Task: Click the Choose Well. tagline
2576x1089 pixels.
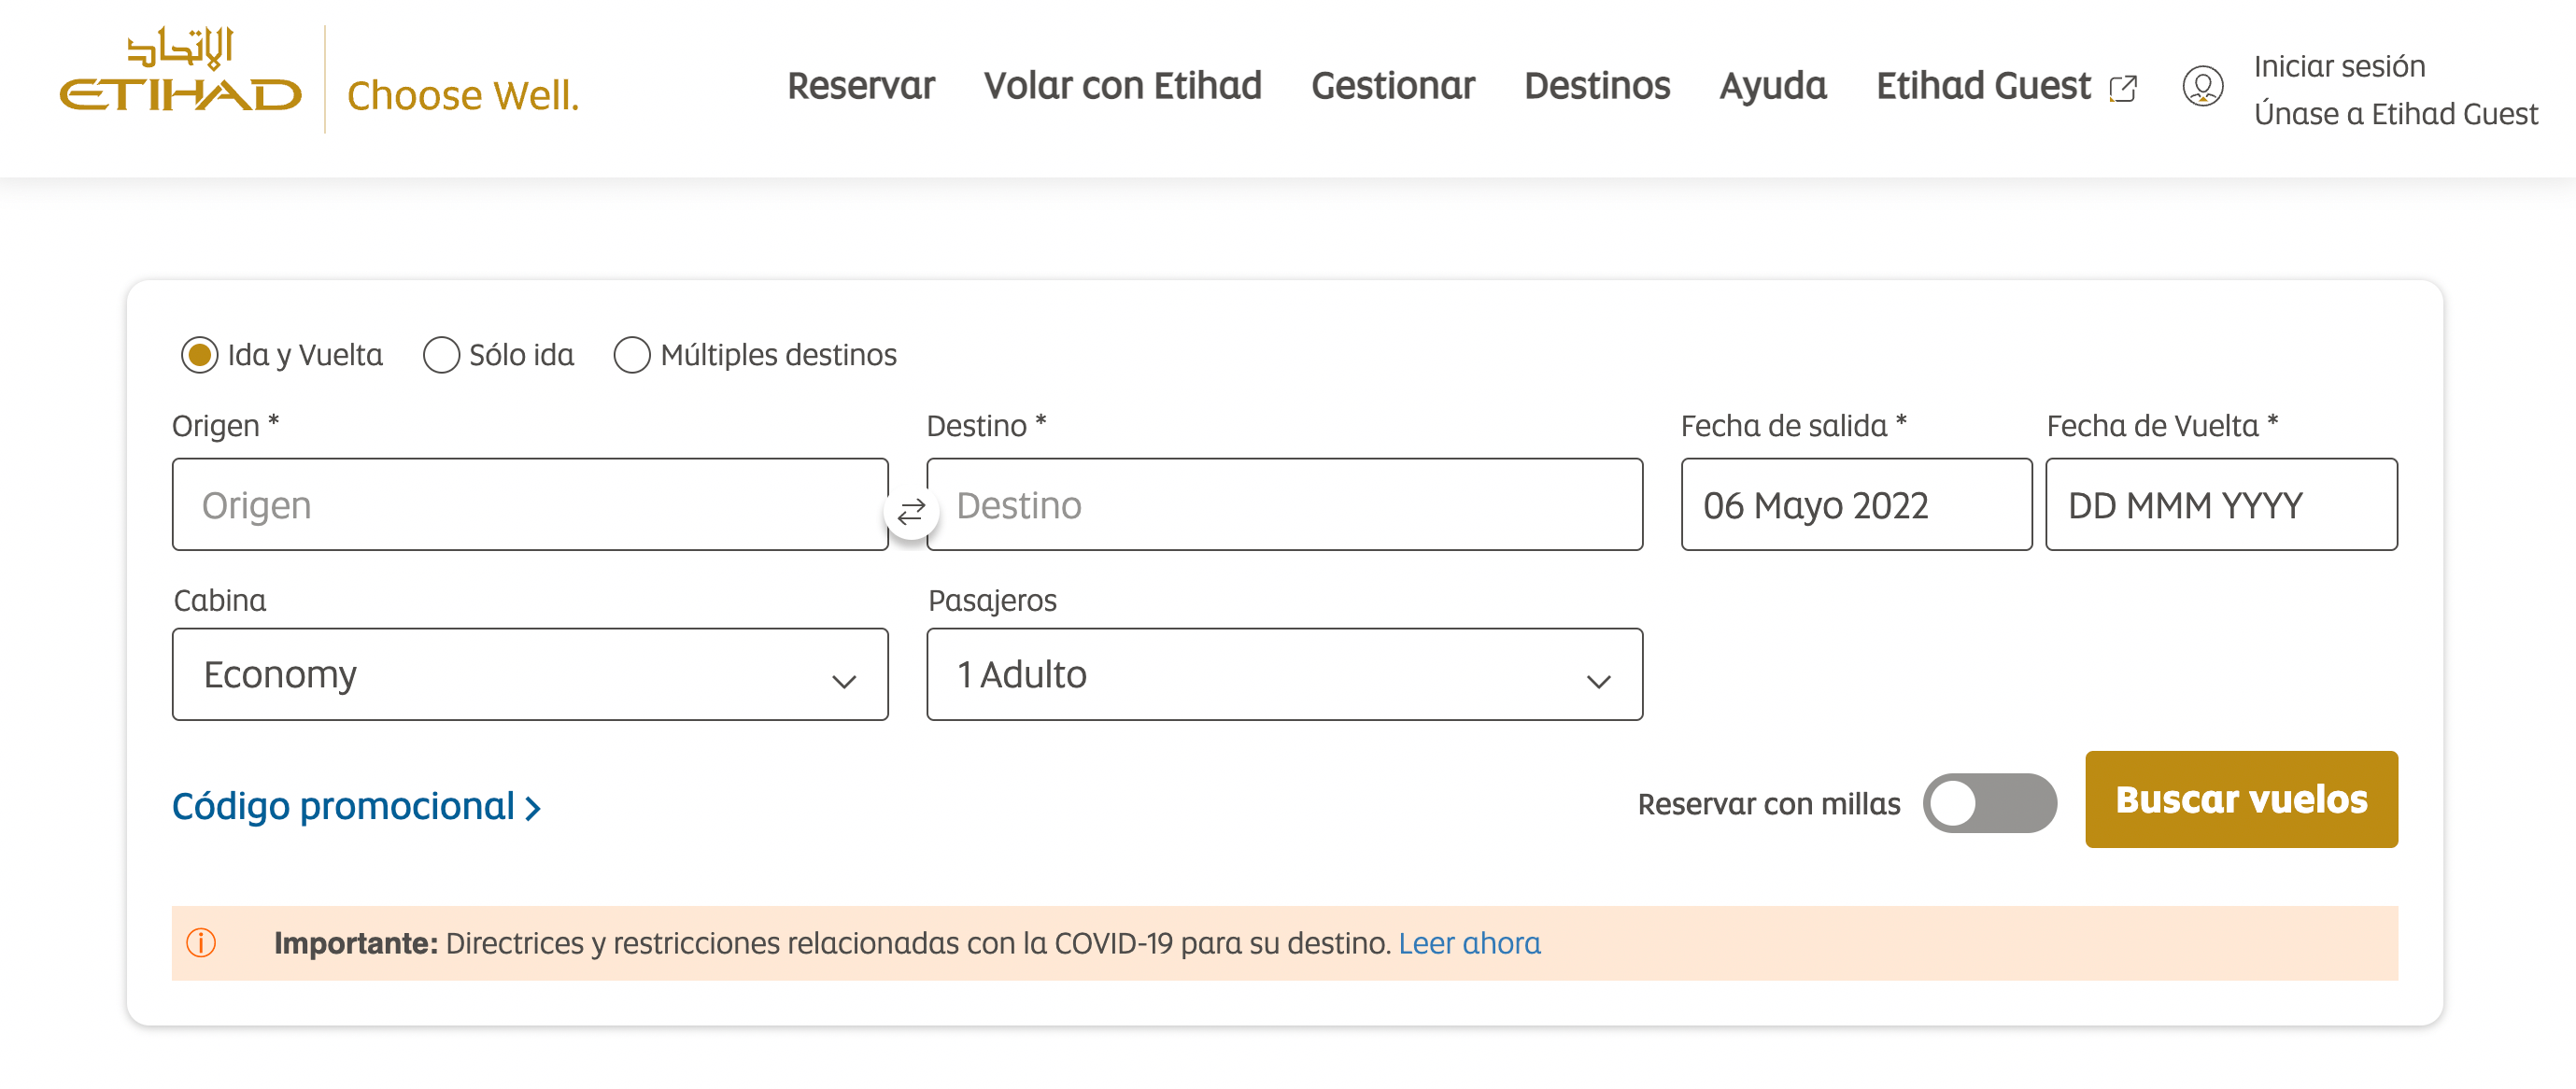Action: 462,95
